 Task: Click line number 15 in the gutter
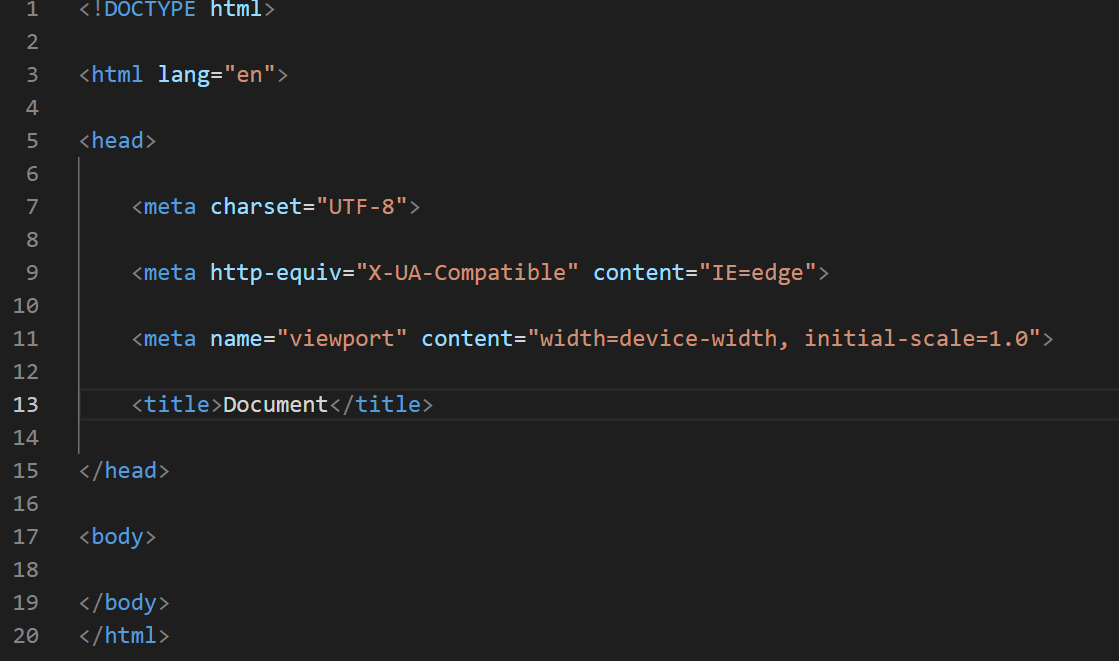point(26,471)
